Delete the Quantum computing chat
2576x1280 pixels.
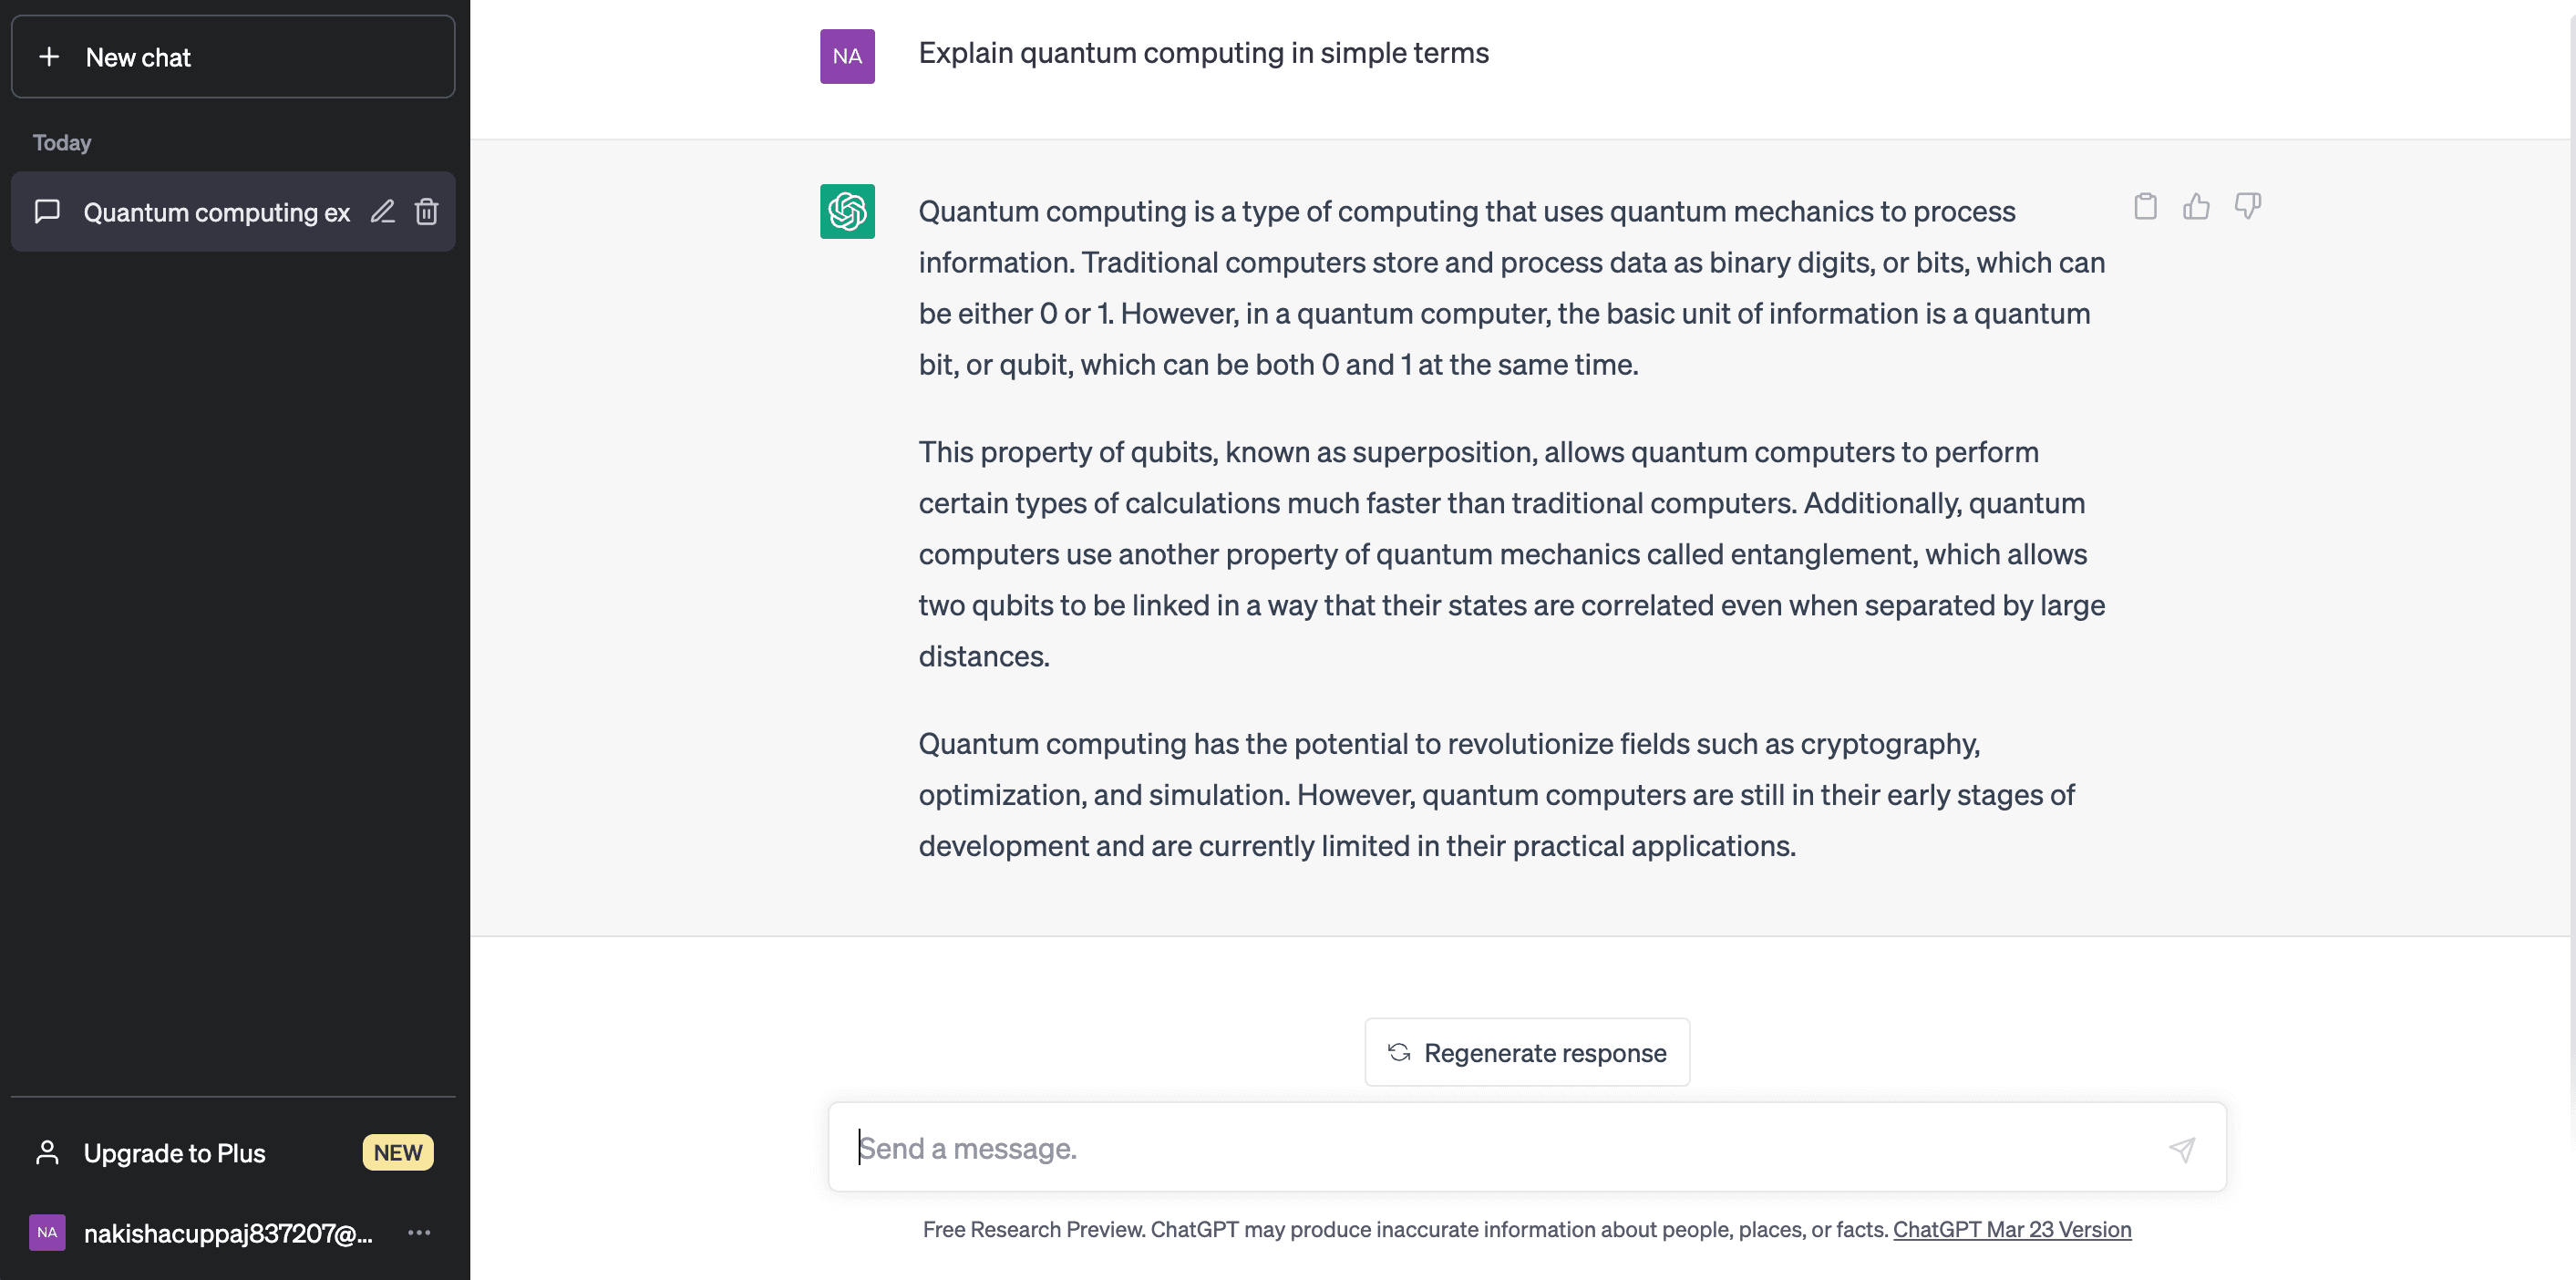click(427, 212)
